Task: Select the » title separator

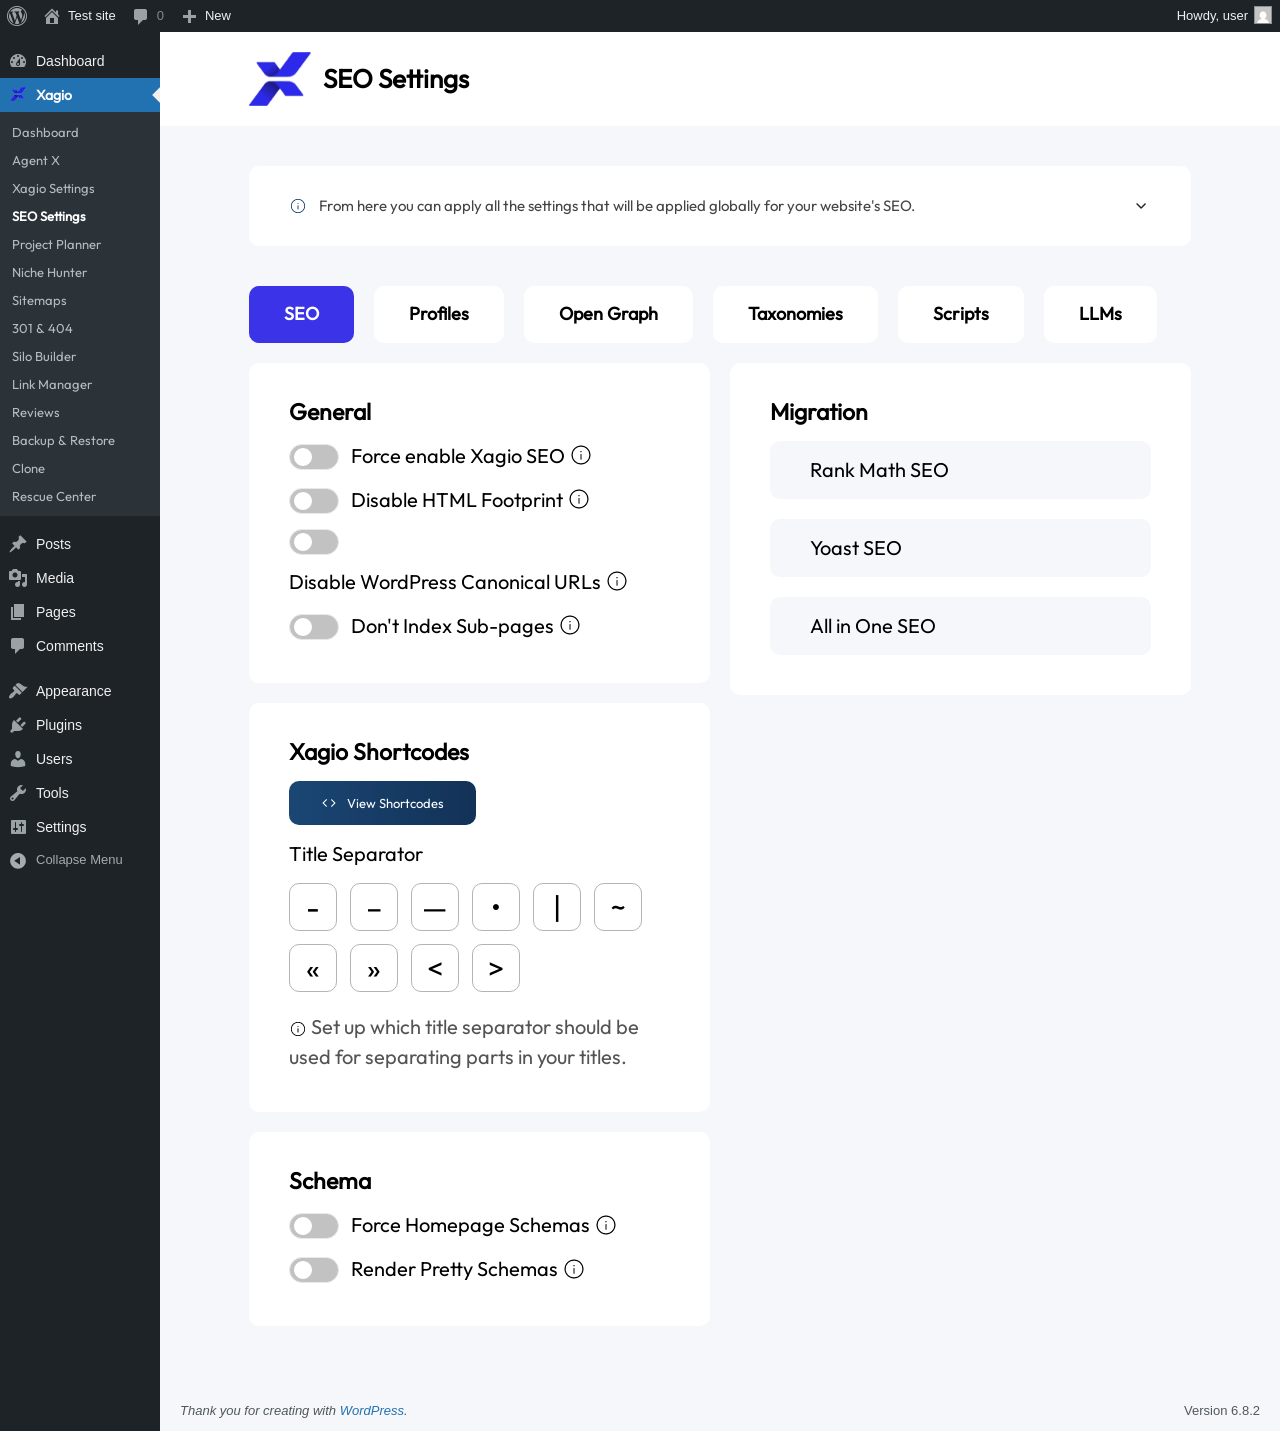Action: point(374,968)
